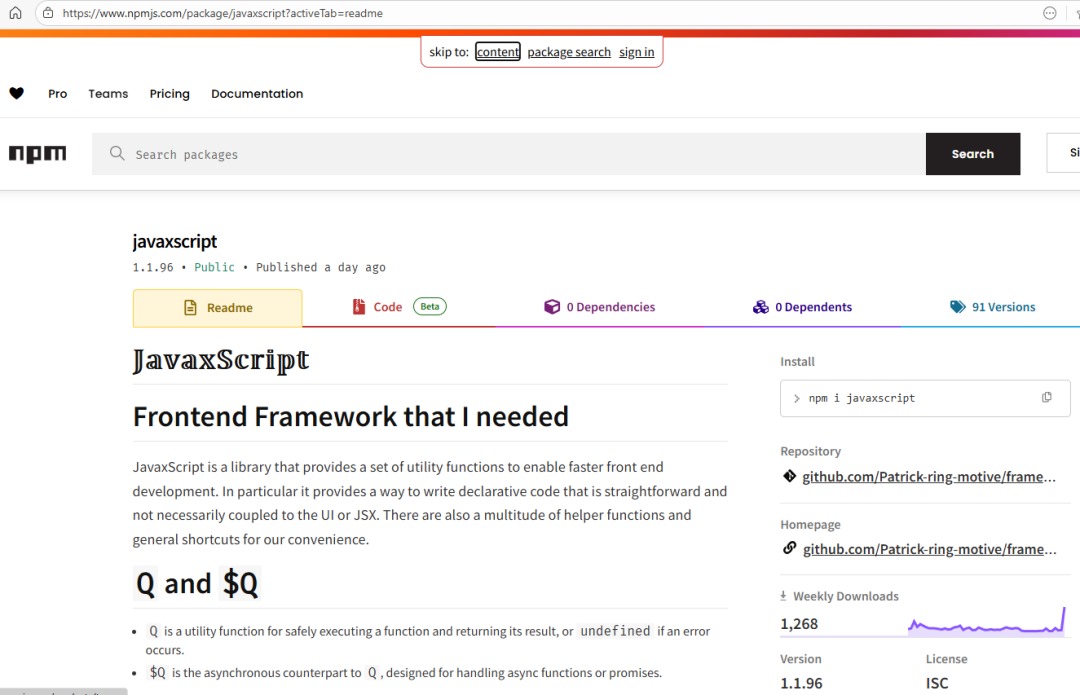The image size is (1080, 695).
Task: Skip to package search link
Action: [x=569, y=52]
